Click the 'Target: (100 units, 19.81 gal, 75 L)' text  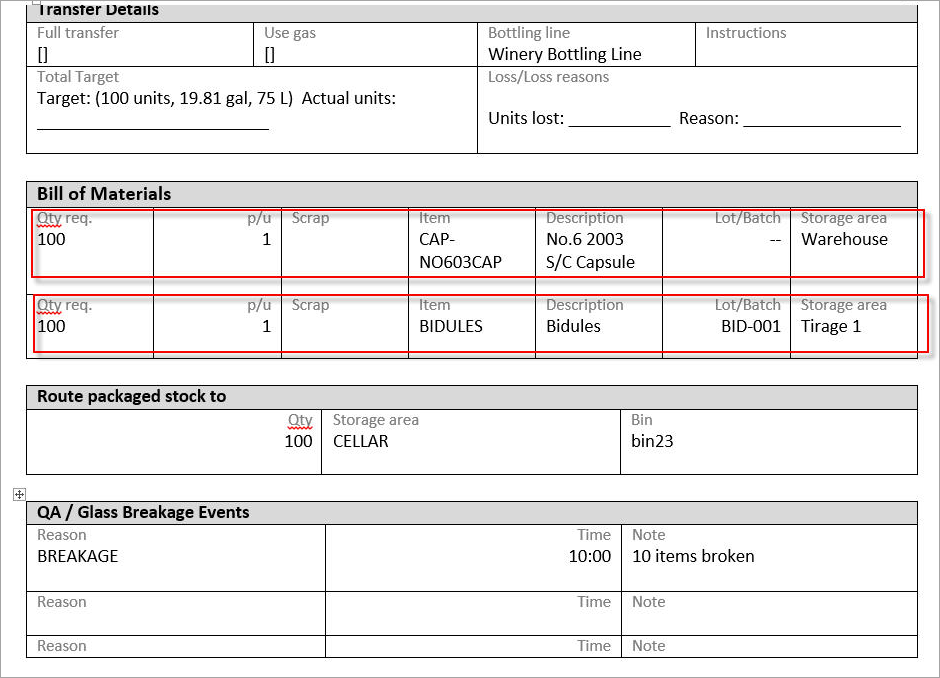point(165,98)
